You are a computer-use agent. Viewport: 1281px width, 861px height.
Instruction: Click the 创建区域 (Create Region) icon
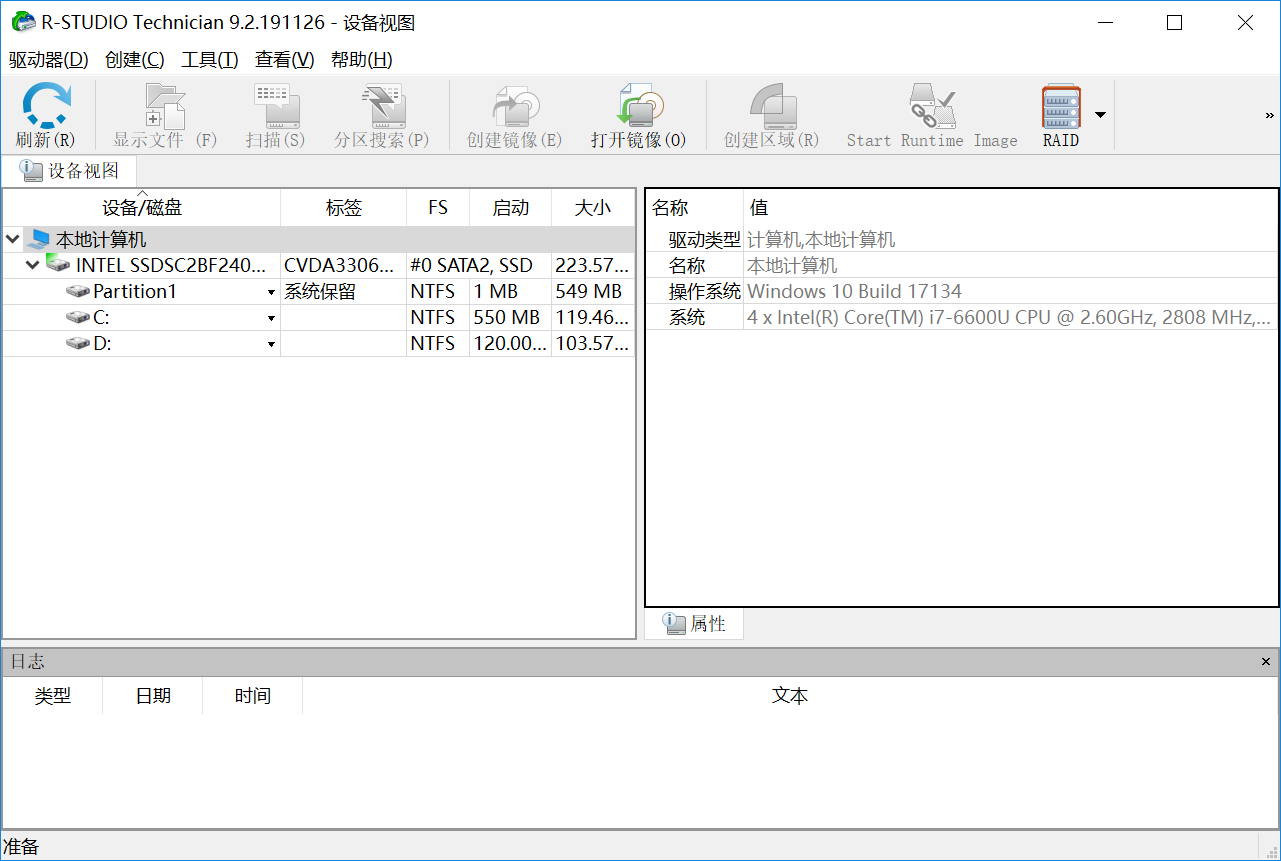[772, 104]
